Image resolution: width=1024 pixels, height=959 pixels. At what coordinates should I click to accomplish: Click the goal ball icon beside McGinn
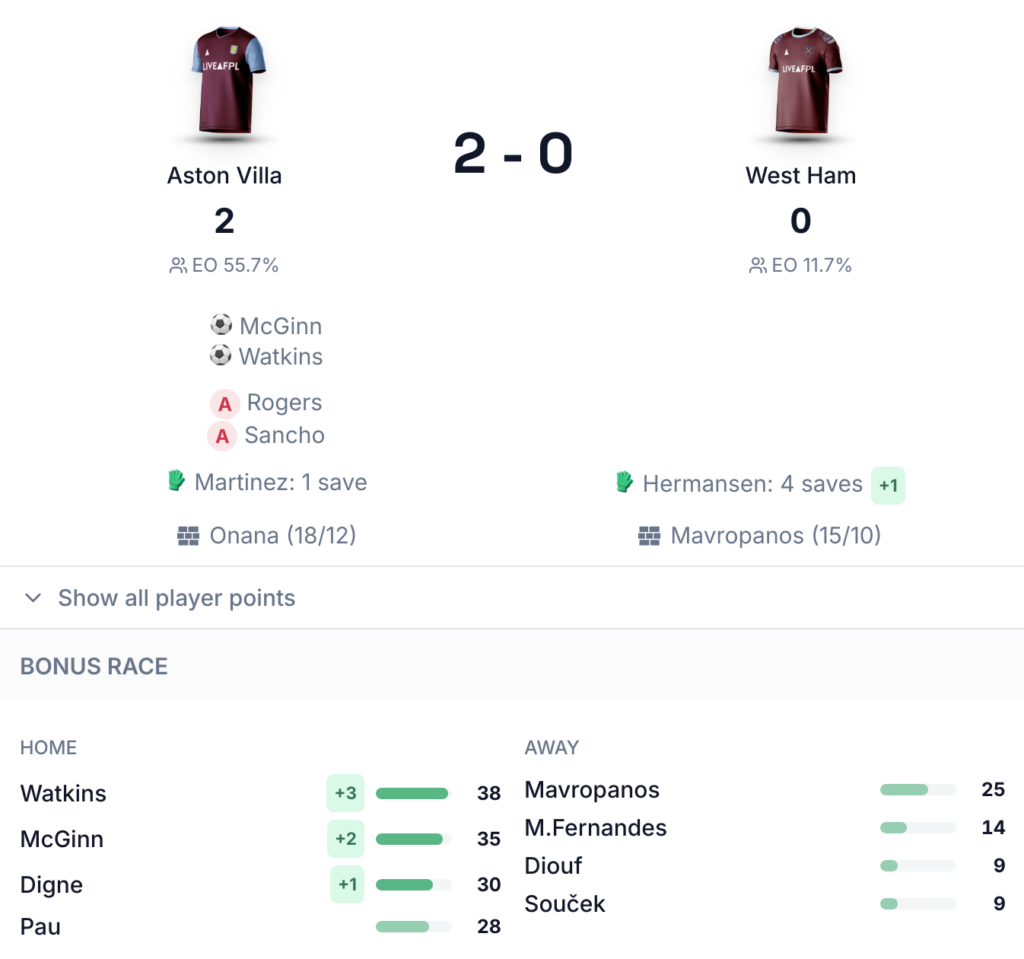(221, 325)
